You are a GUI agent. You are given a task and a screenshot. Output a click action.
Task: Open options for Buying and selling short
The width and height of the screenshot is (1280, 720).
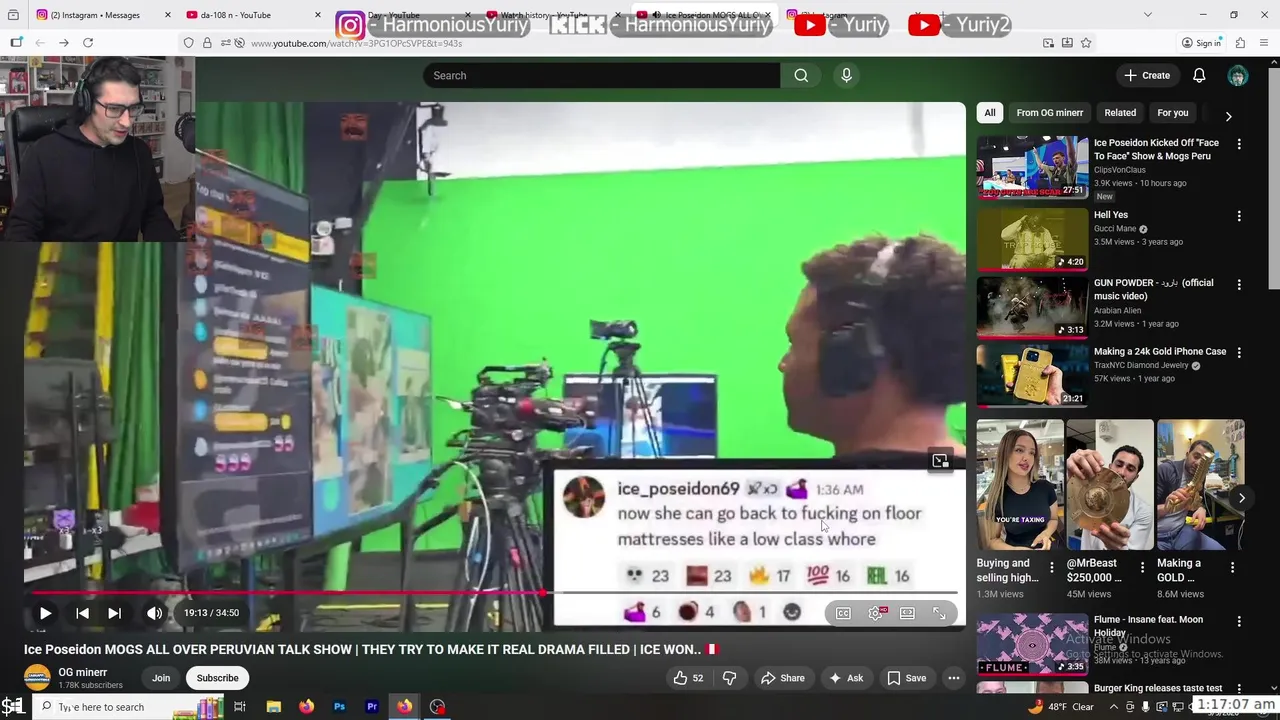point(1051,567)
